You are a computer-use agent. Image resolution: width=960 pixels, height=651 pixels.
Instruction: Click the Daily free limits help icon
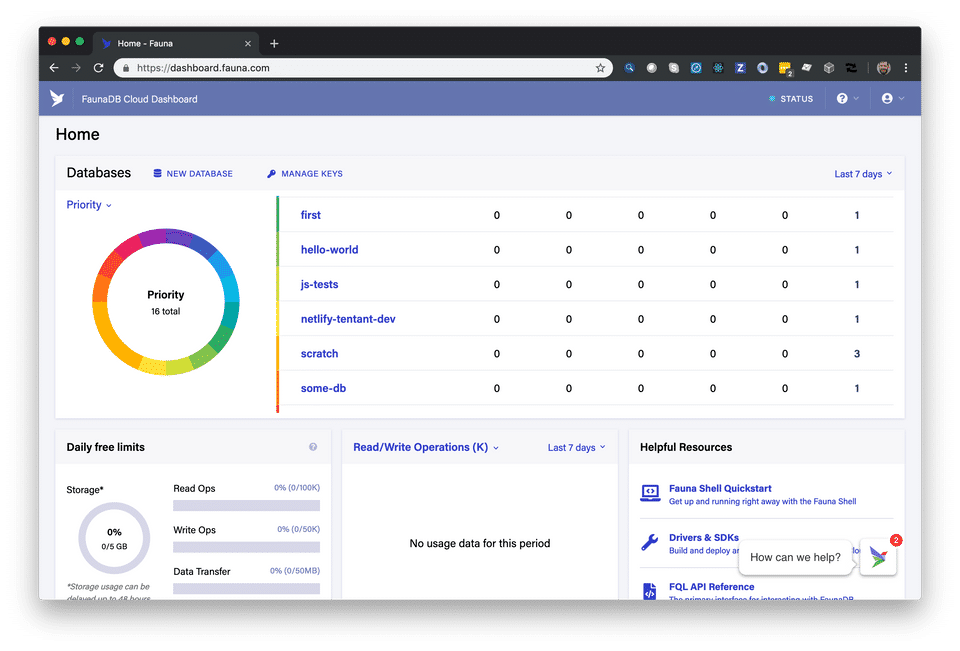(x=313, y=447)
